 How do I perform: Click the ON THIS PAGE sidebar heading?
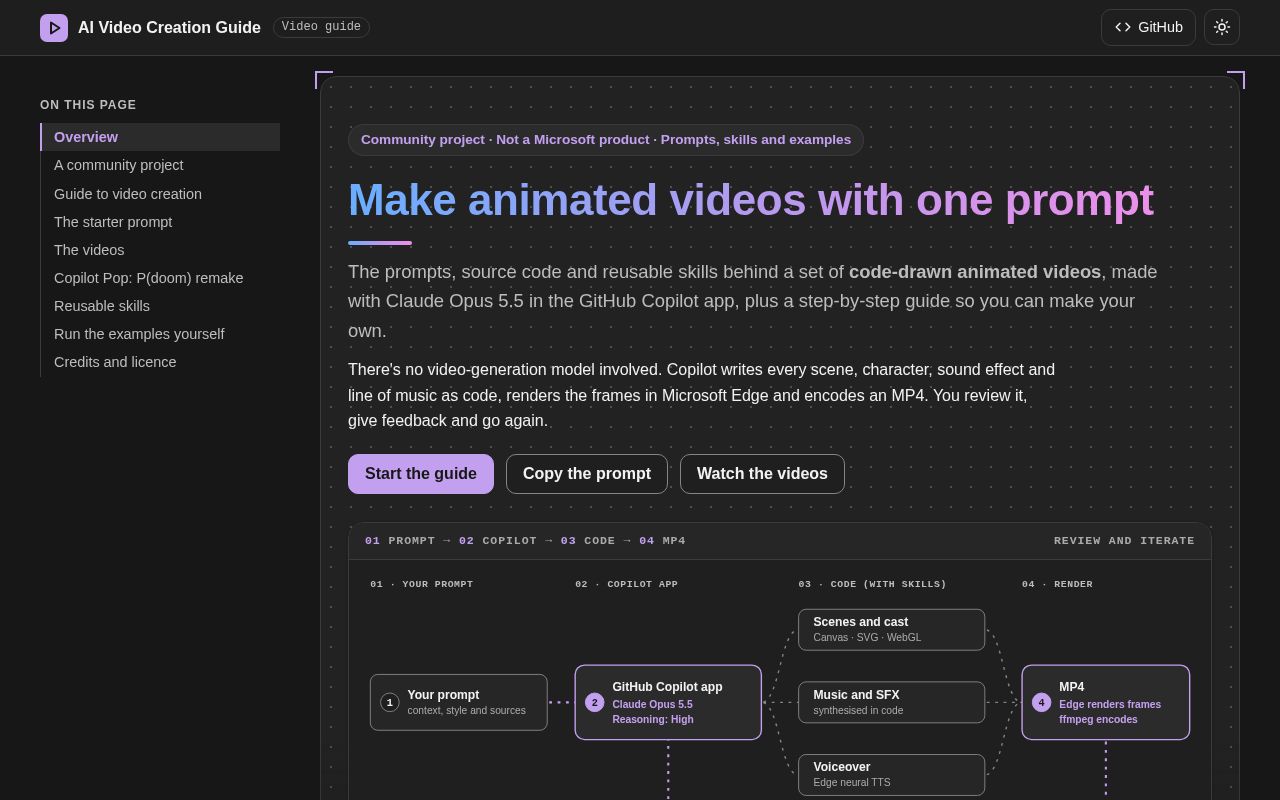coord(88,105)
